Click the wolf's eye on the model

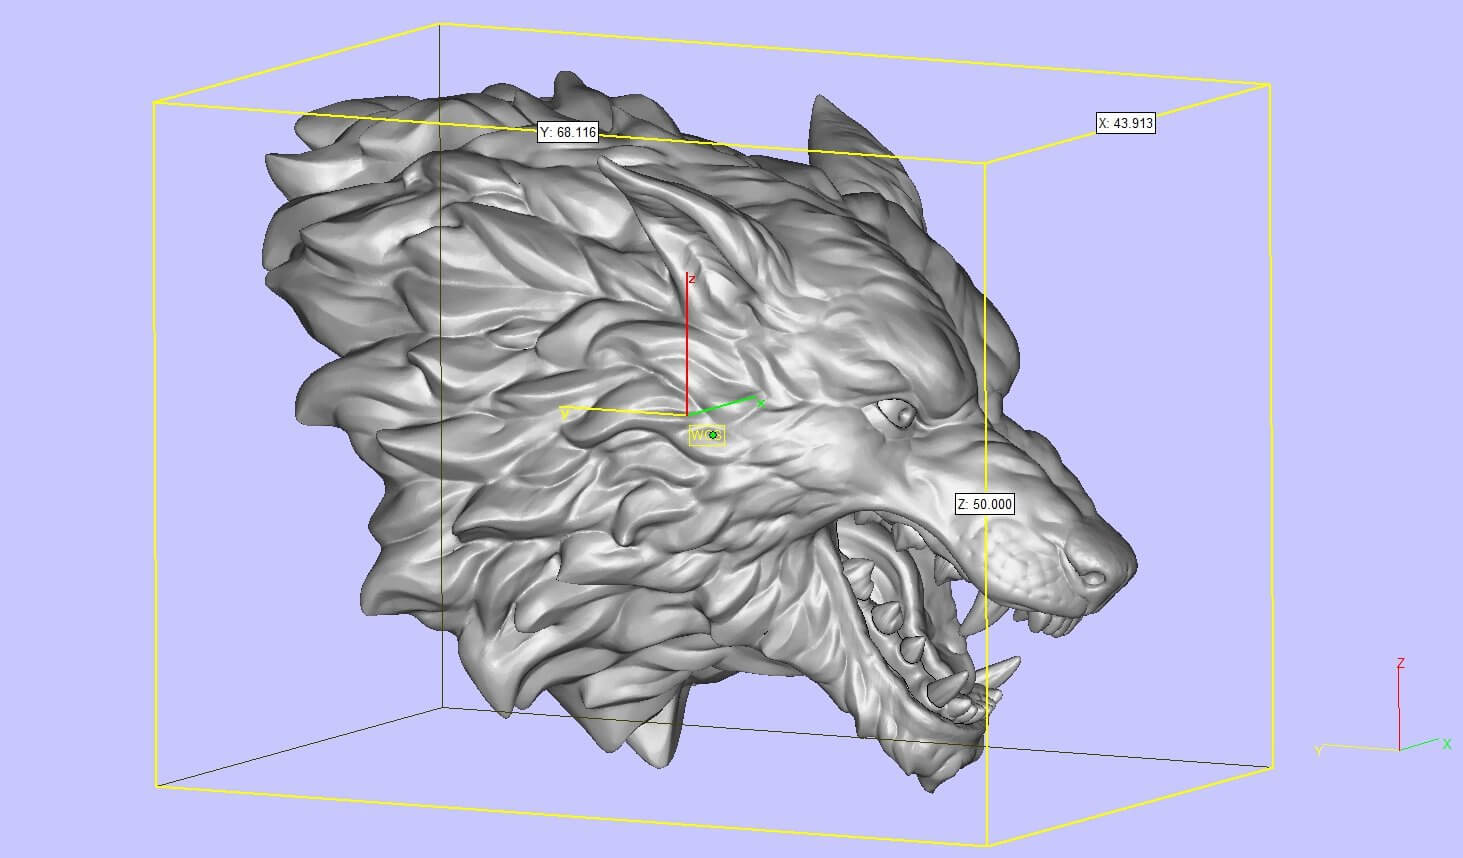(x=894, y=412)
